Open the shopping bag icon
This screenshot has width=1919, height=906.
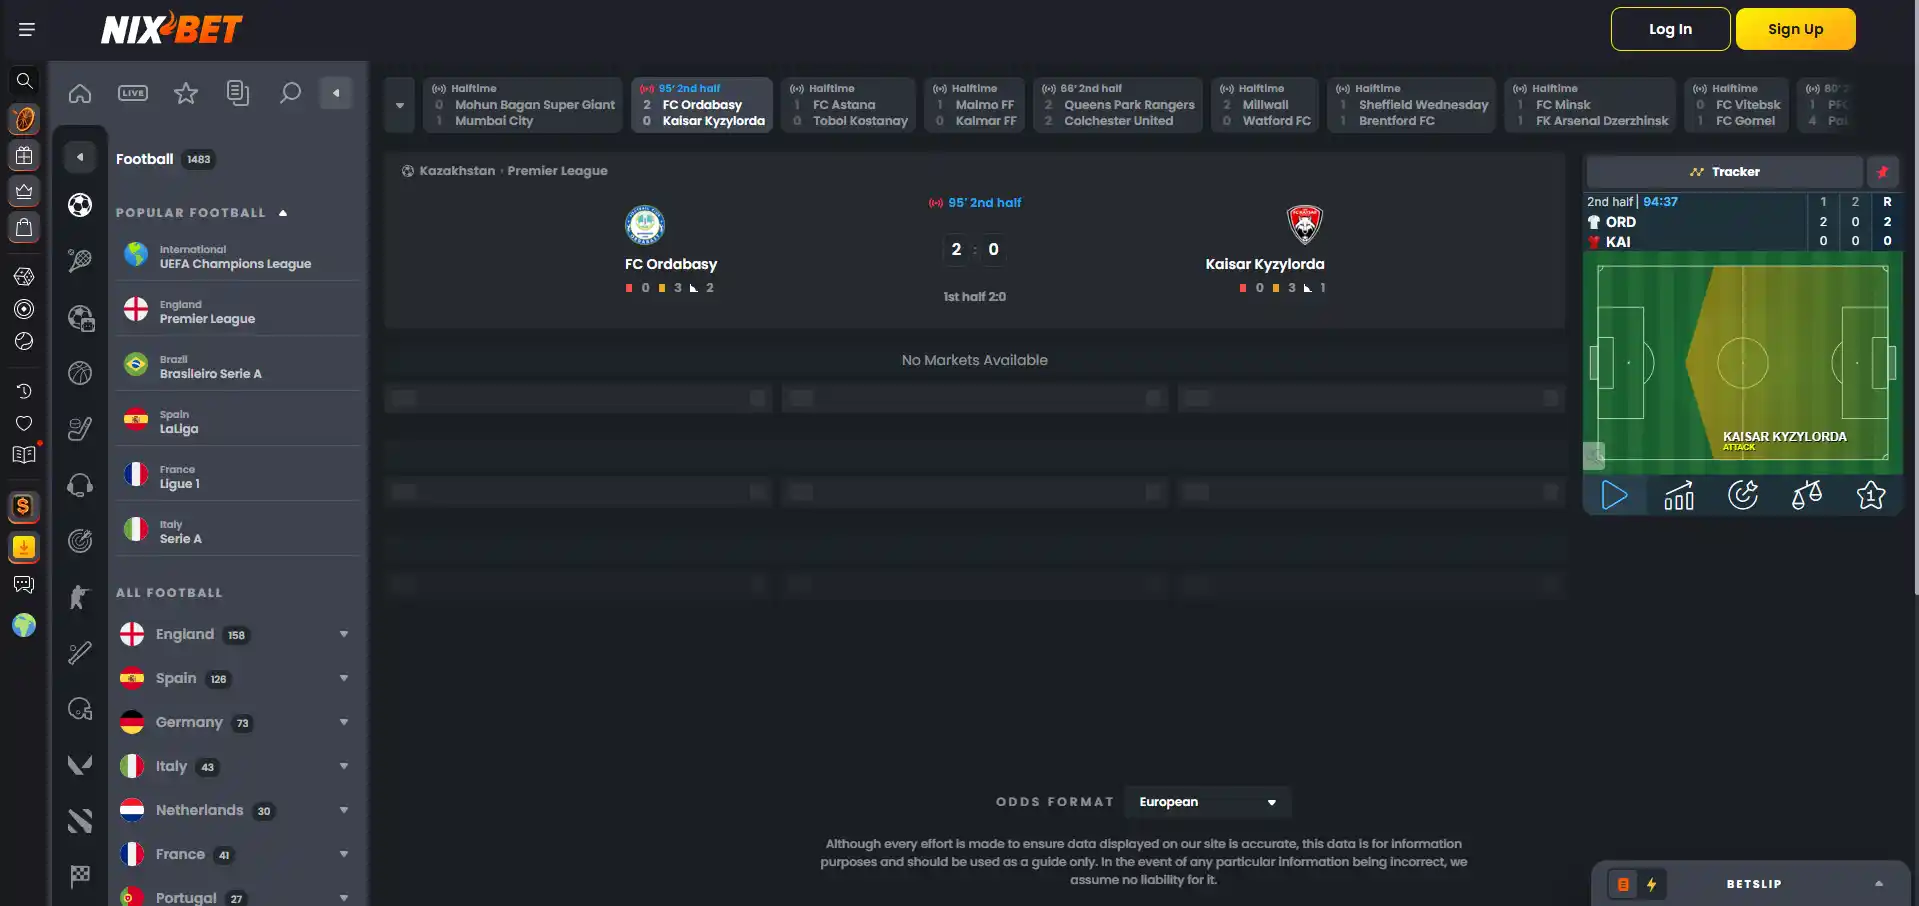coord(24,227)
